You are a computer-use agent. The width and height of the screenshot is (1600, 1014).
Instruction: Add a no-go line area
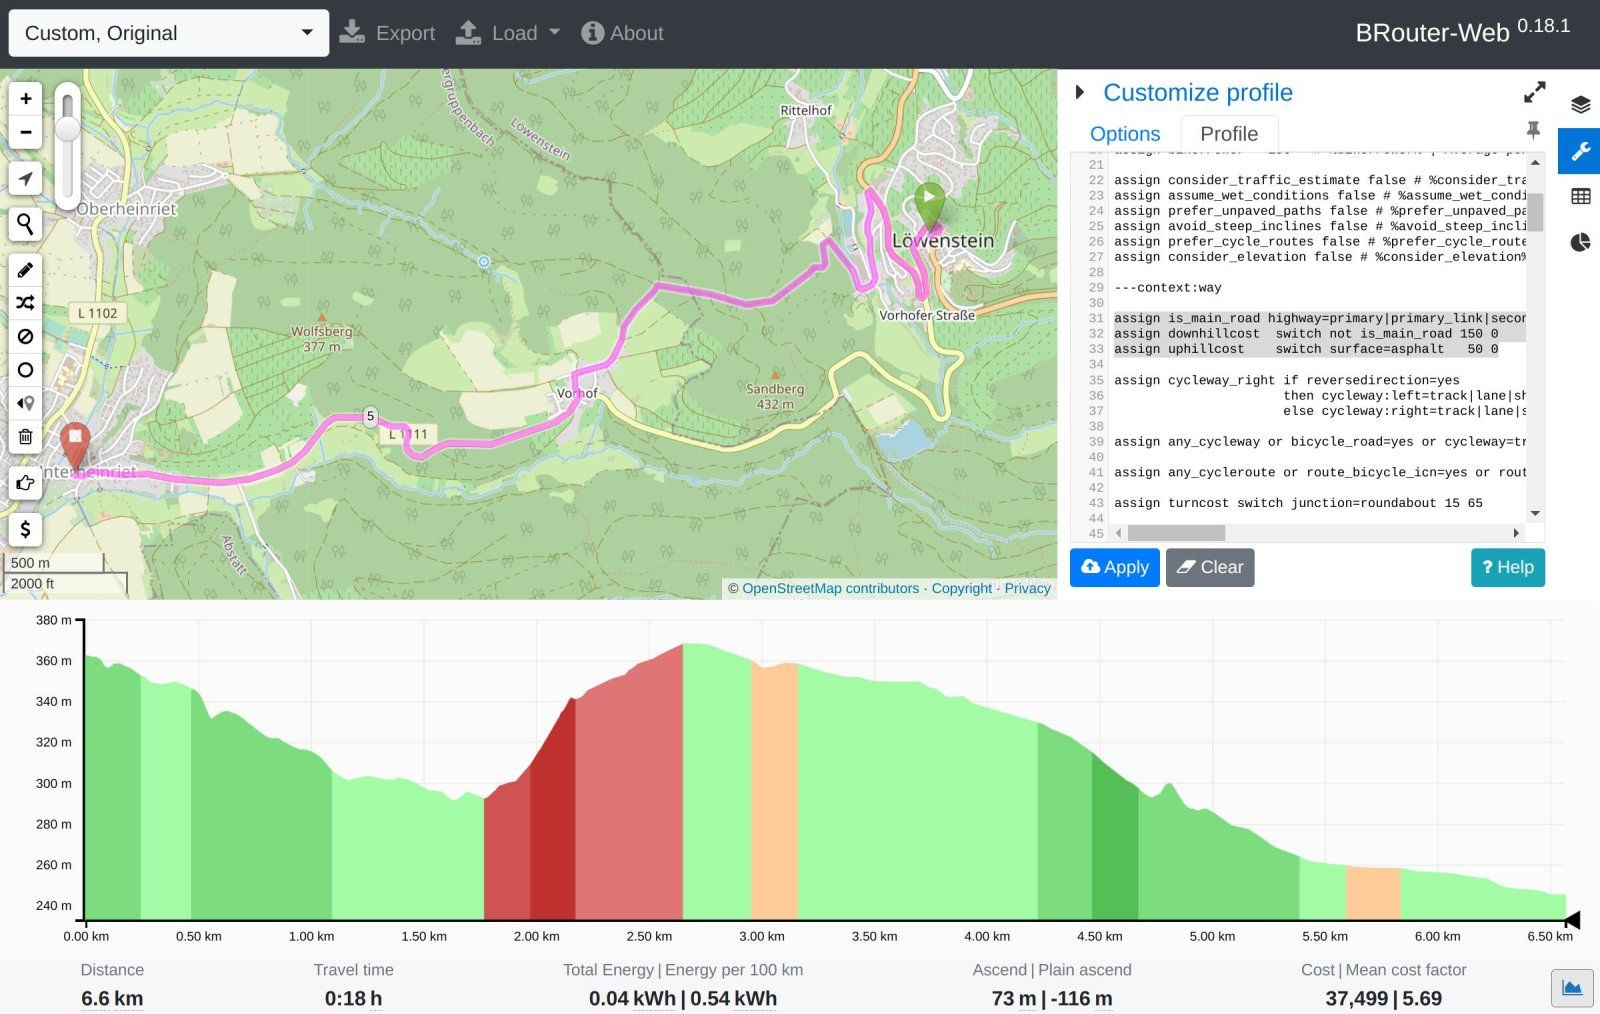pos(26,336)
